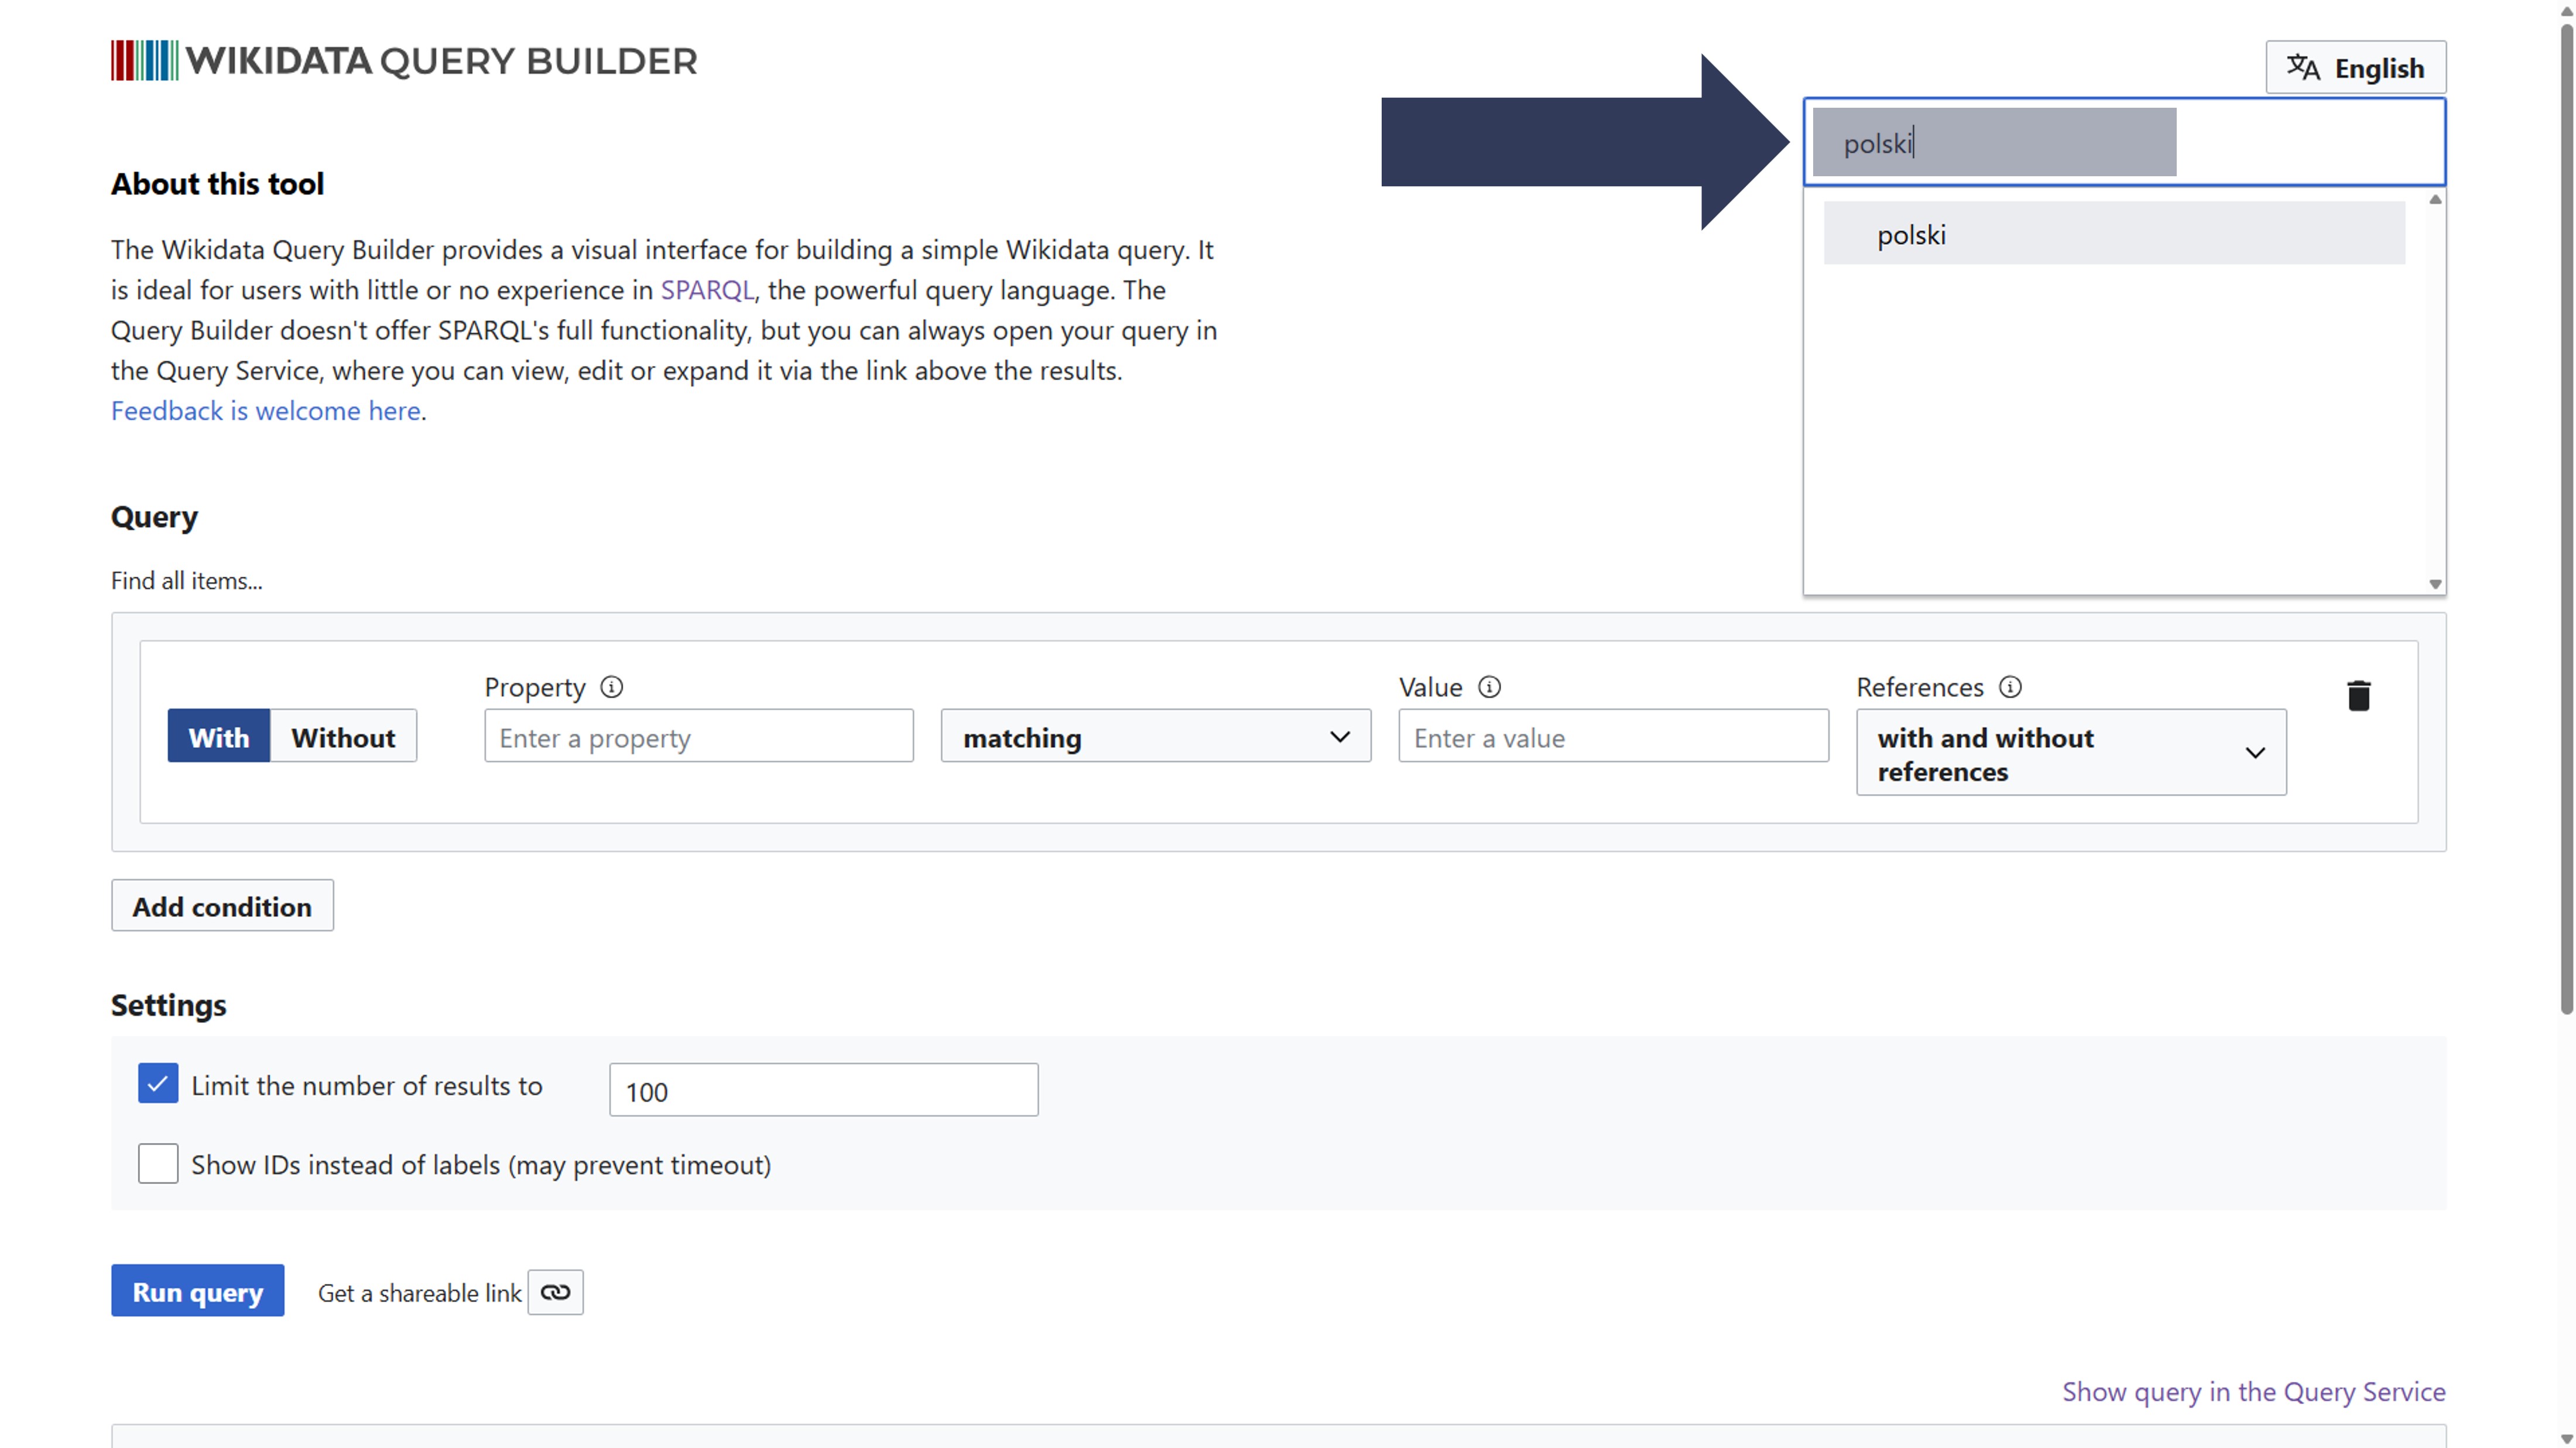Run the query
Screen dimensions: 2576x1448
[x=197, y=1291]
